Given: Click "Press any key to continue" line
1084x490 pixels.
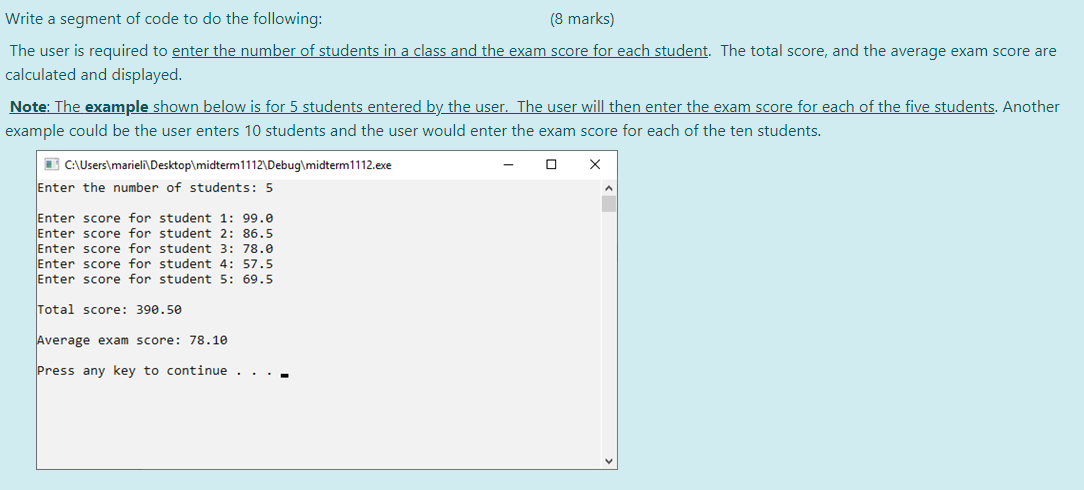Looking at the screenshot, I should coord(162,371).
